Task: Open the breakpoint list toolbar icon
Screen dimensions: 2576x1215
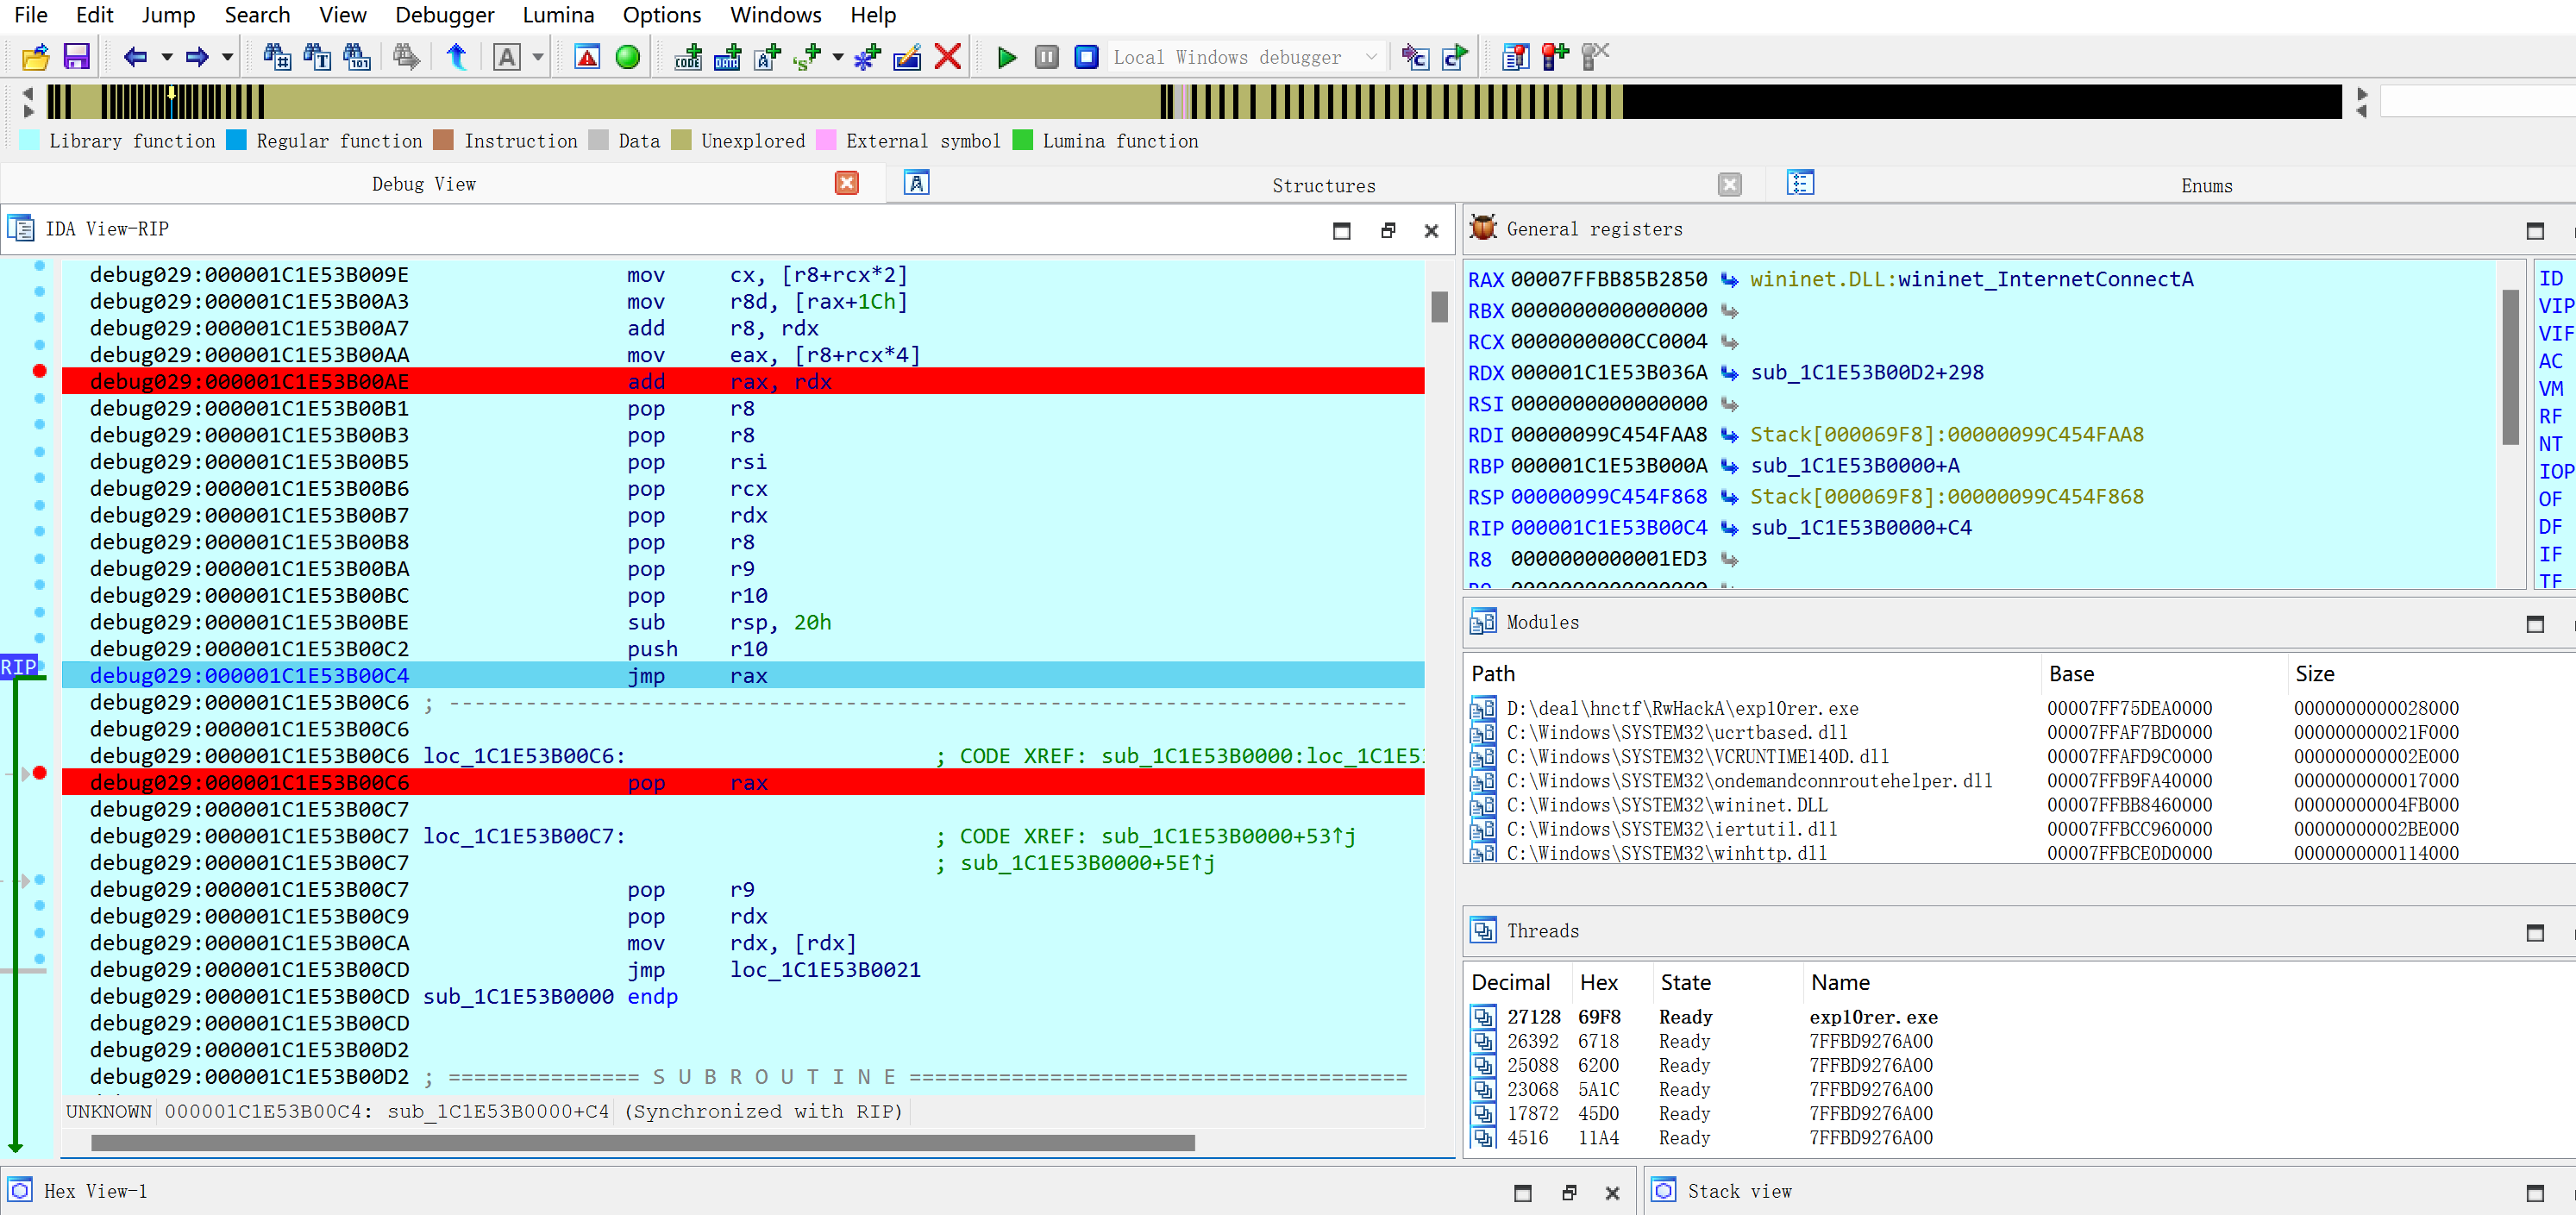Action: pos(1516,57)
